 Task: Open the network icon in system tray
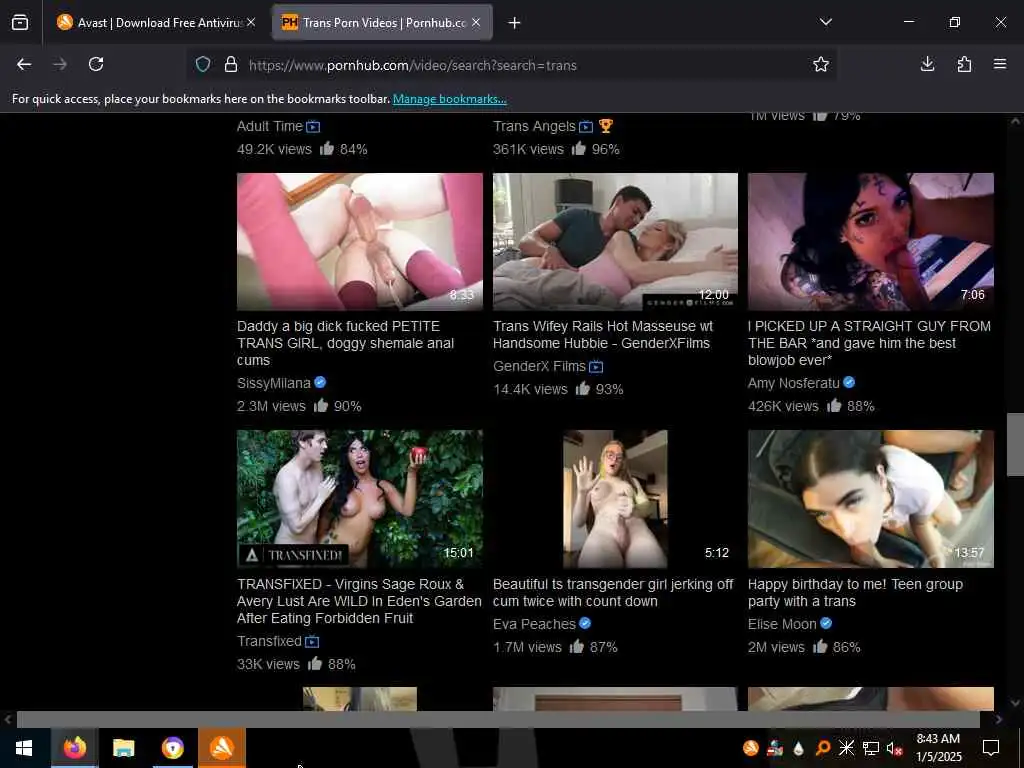click(x=871, y=748)
